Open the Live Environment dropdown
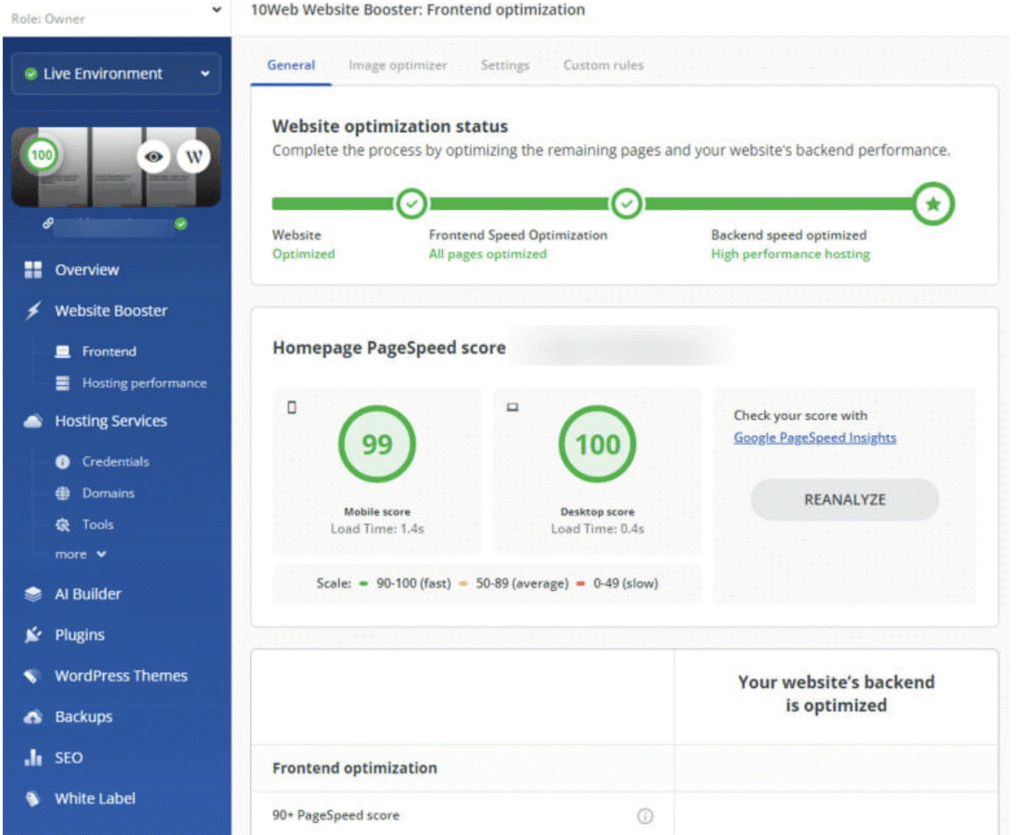The width and height of the screenshot is (1024, 835). click(x=116, y=74)
